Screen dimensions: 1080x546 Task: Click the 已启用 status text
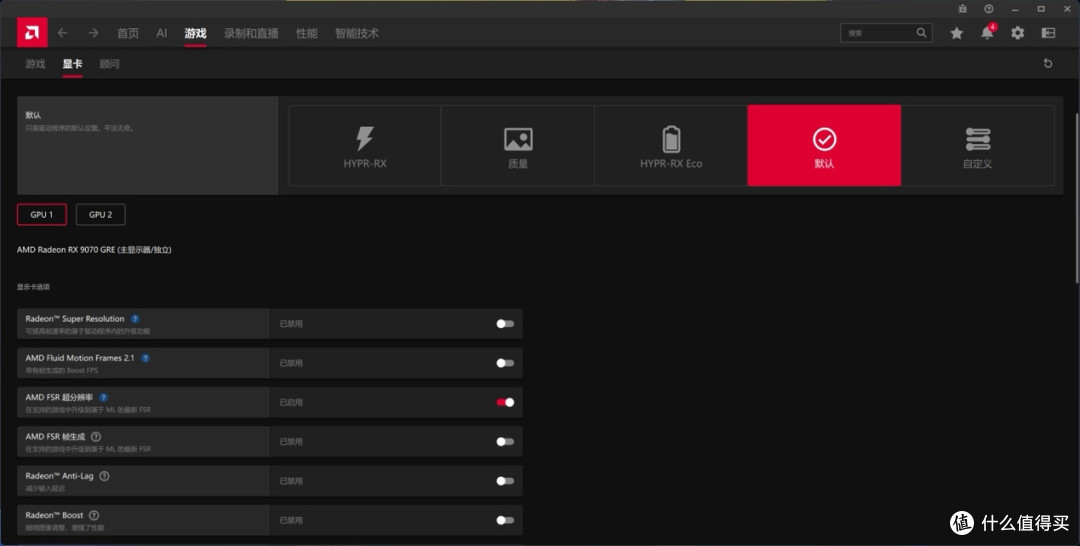(x=291, y=402)
